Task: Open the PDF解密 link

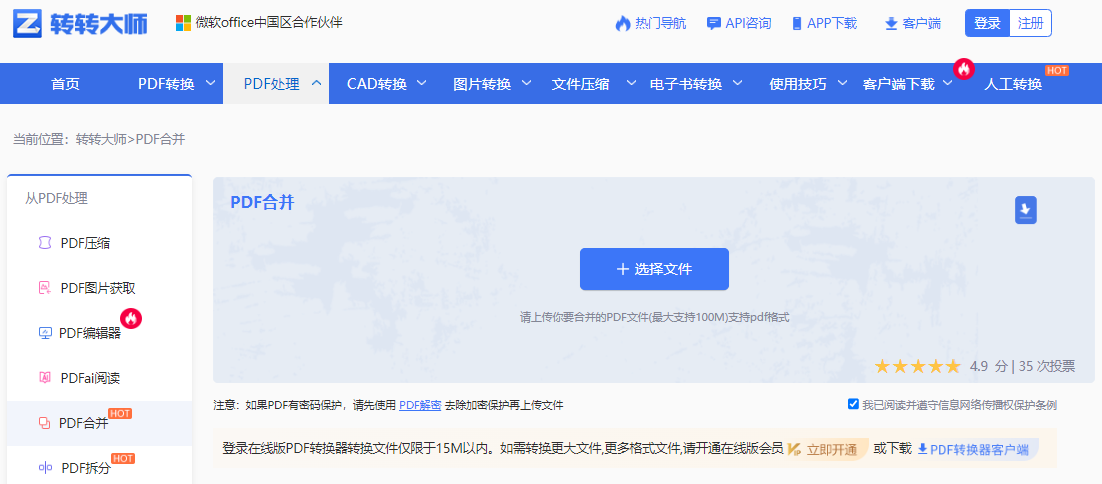Action: [420, 405]
